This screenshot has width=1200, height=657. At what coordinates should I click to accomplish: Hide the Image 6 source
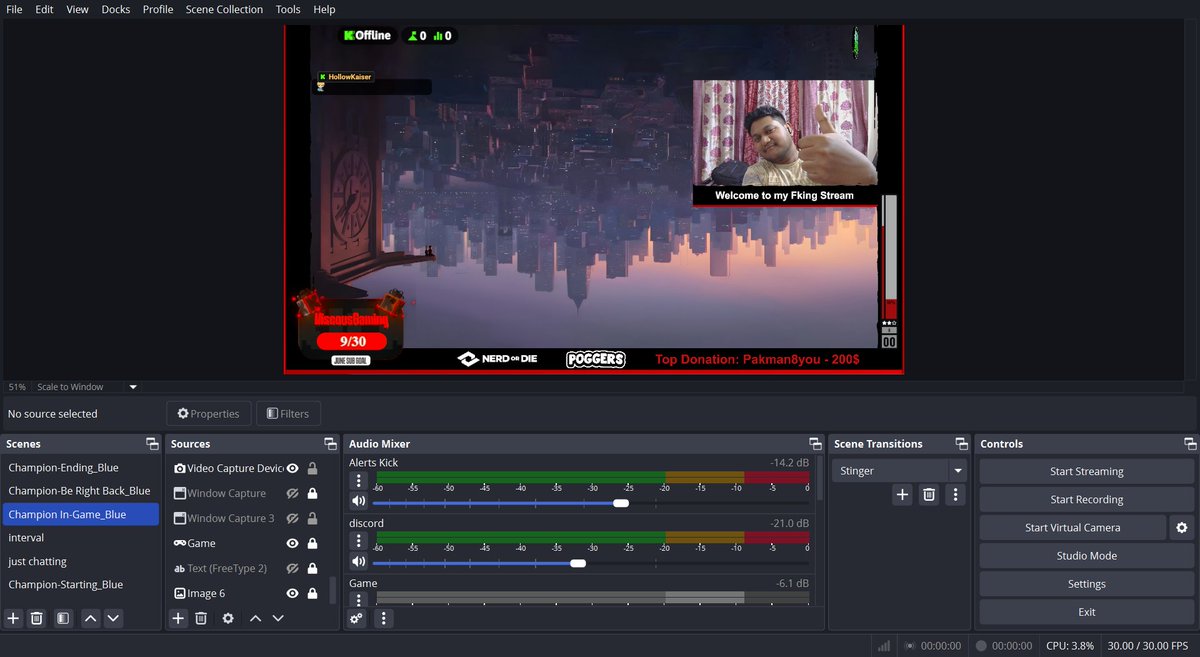tap(293, 593)
